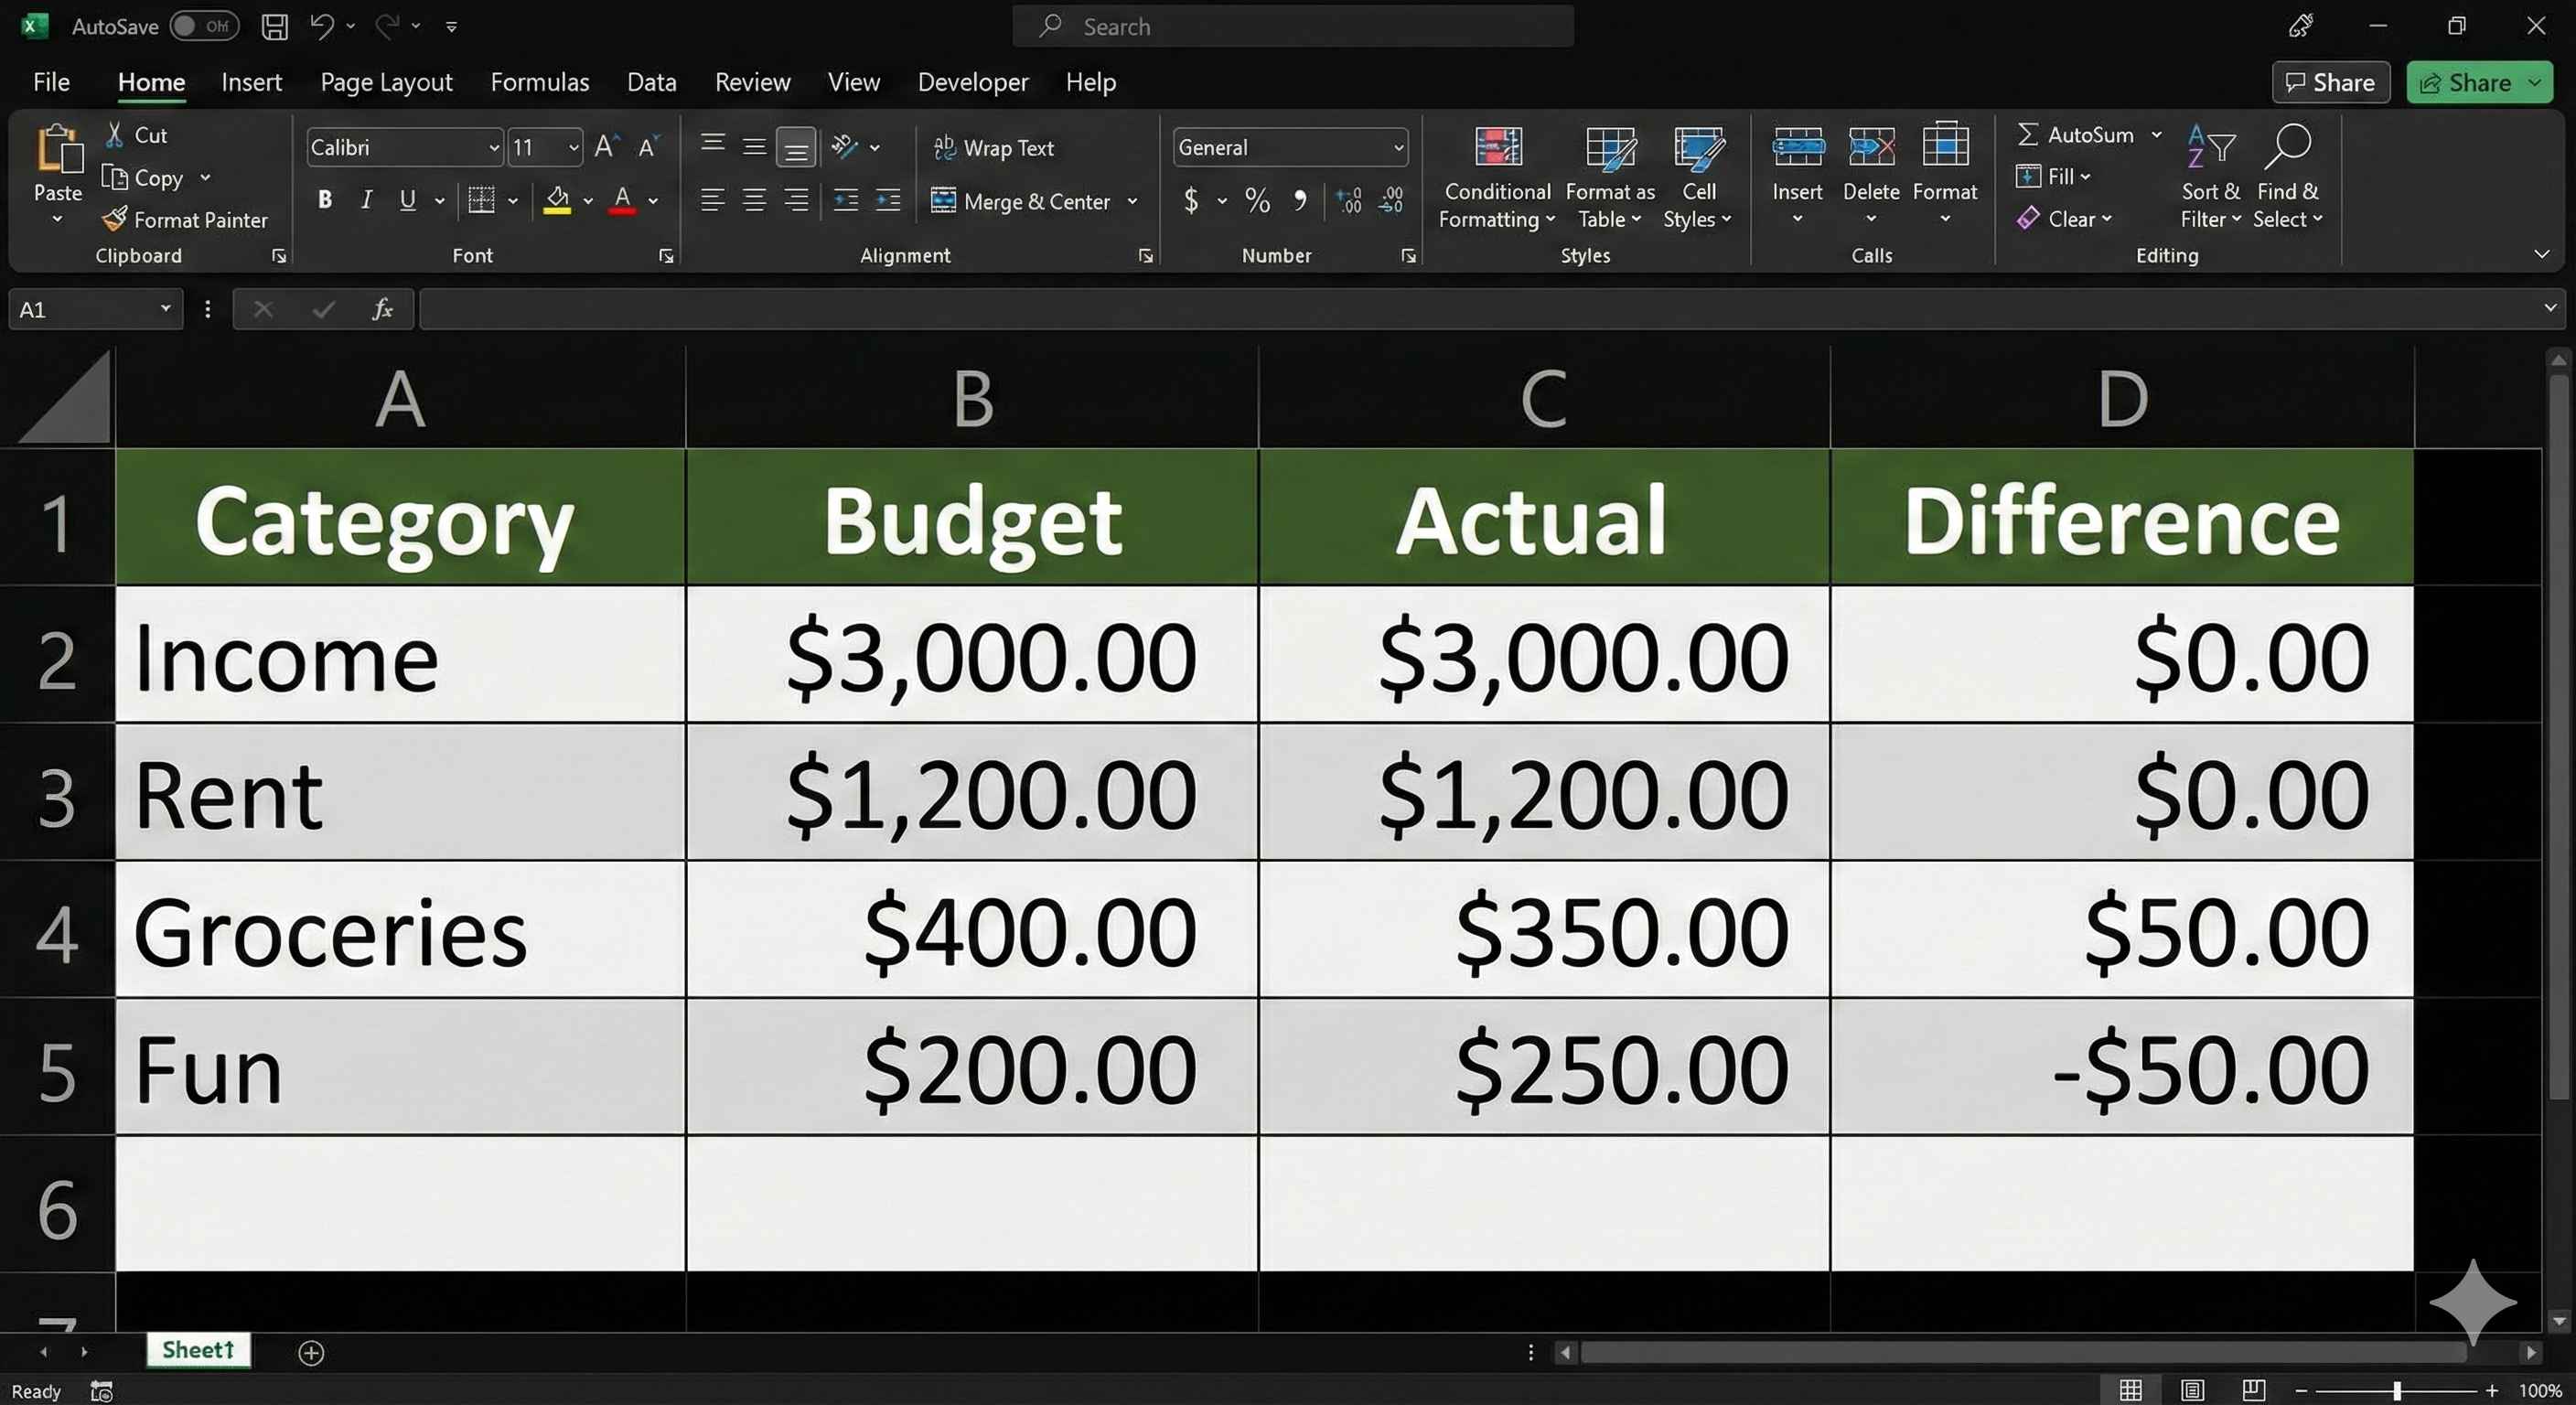Switch to the Page Layout tab
The height and width of the screenshot is (1405, 2576).
tap(386, 82)
